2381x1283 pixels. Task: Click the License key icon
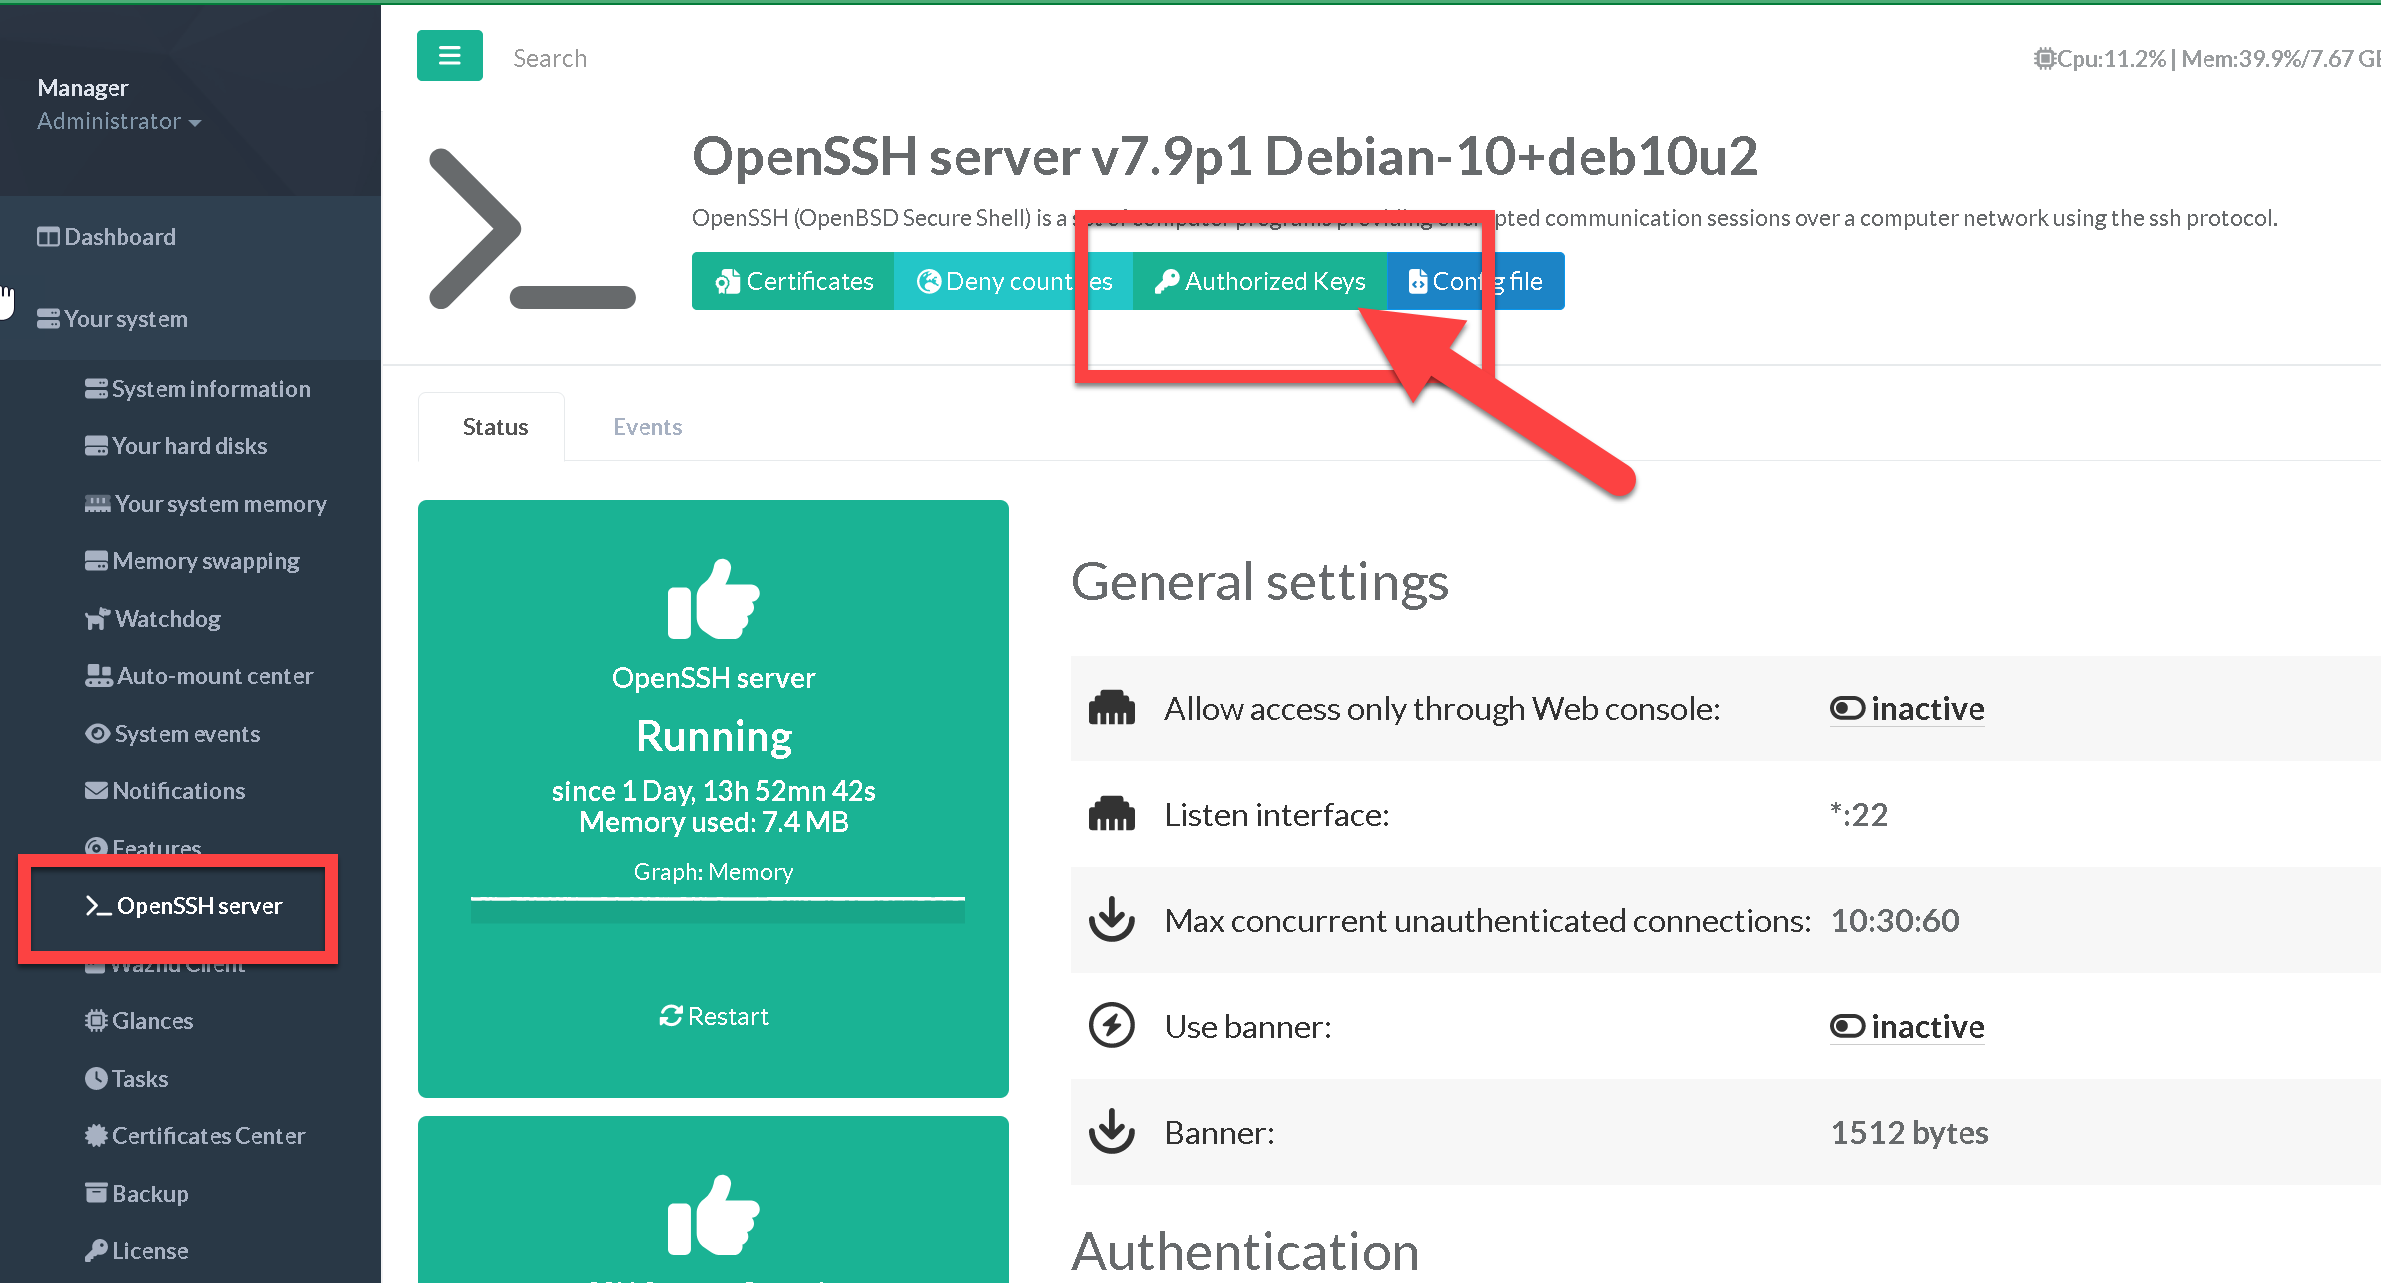96,1251
